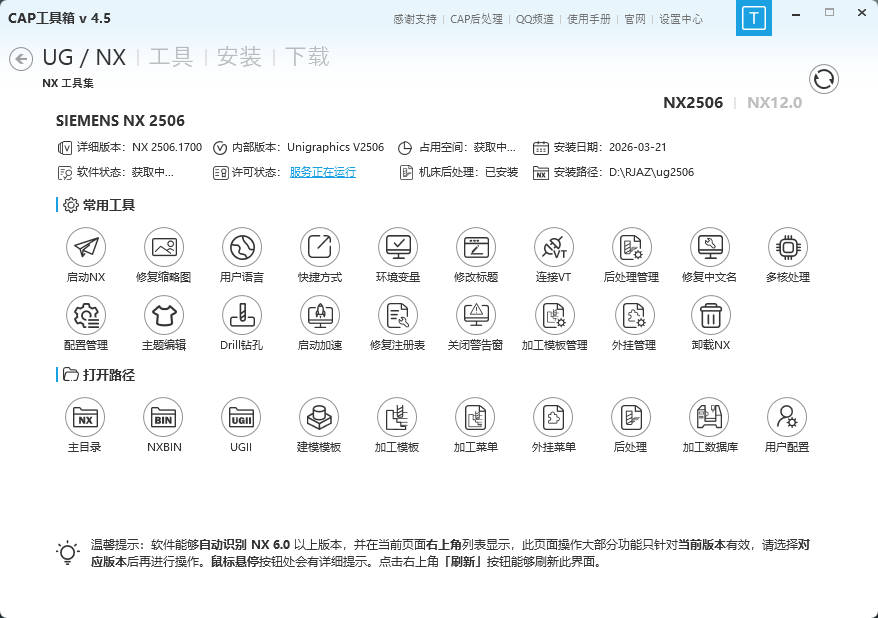Open the 多核处理 multi-core tool

pyautogui.click(x=788, y=247)
